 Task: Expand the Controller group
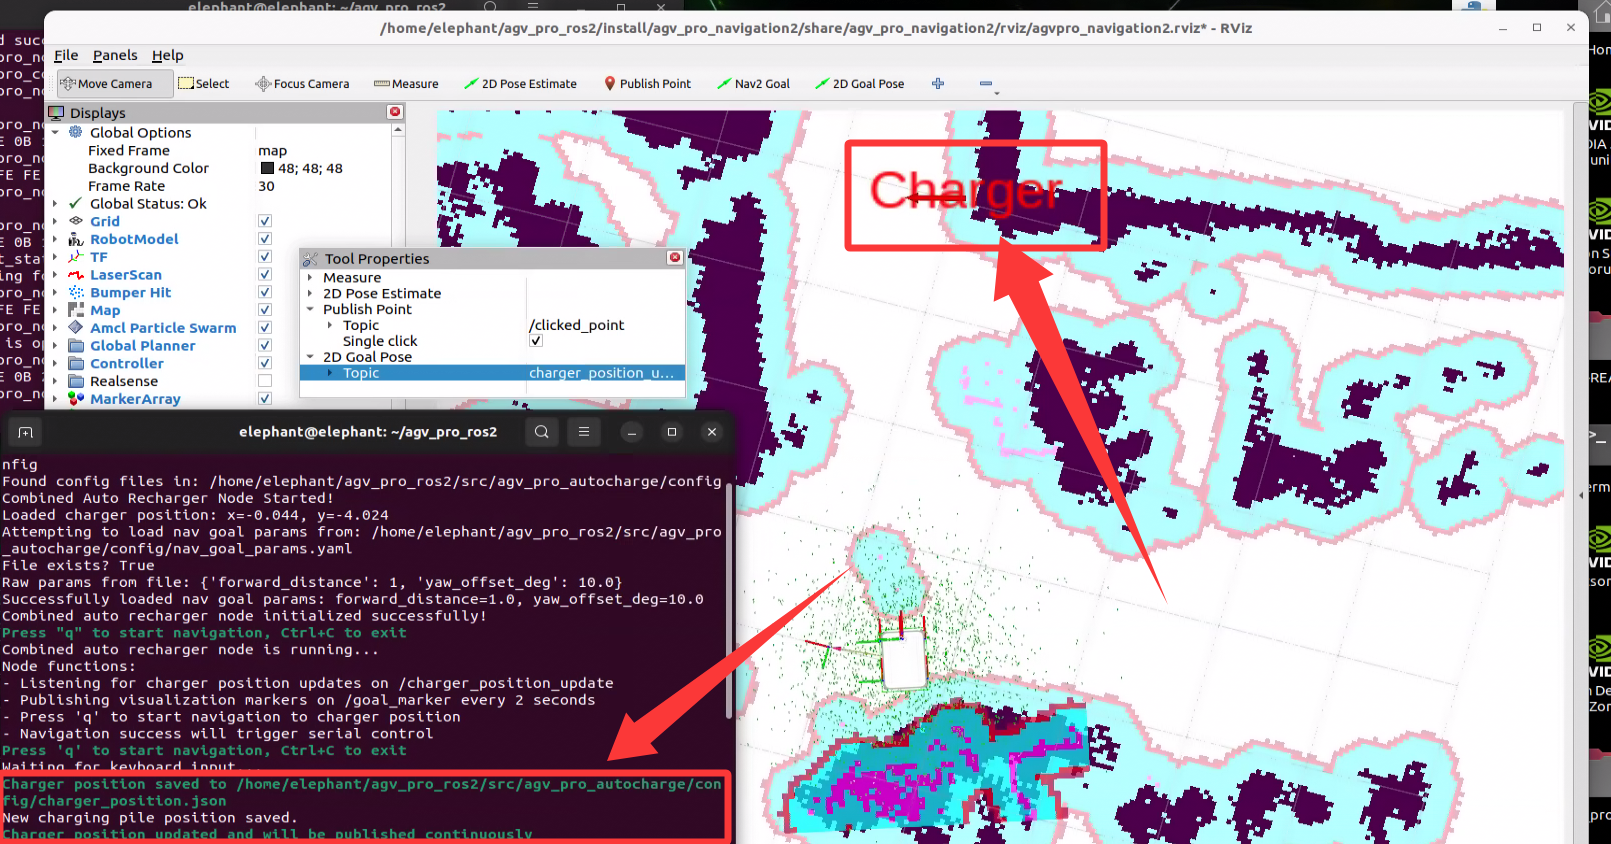coord(55,364)
